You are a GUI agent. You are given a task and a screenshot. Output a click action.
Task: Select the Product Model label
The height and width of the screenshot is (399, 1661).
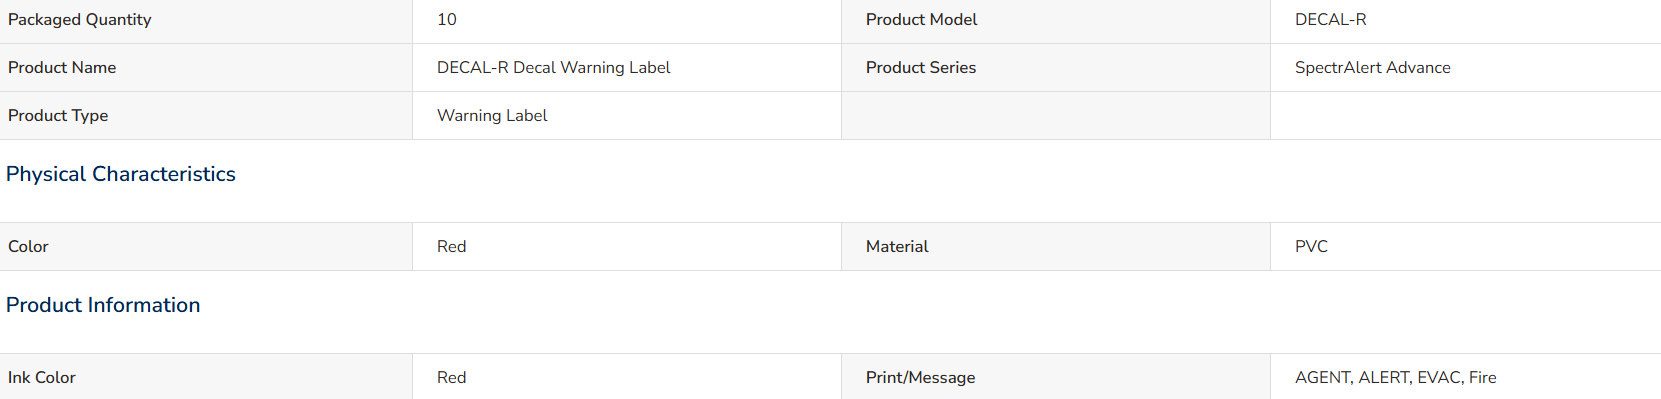coord(921,19)
